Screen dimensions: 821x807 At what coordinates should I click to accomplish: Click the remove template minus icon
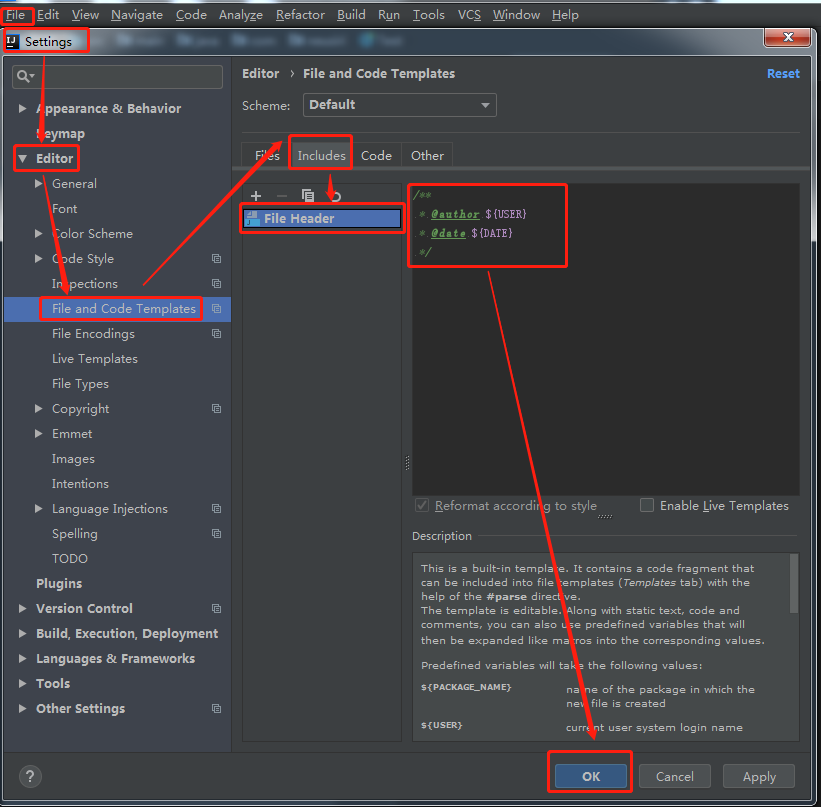tap(282, 196)
